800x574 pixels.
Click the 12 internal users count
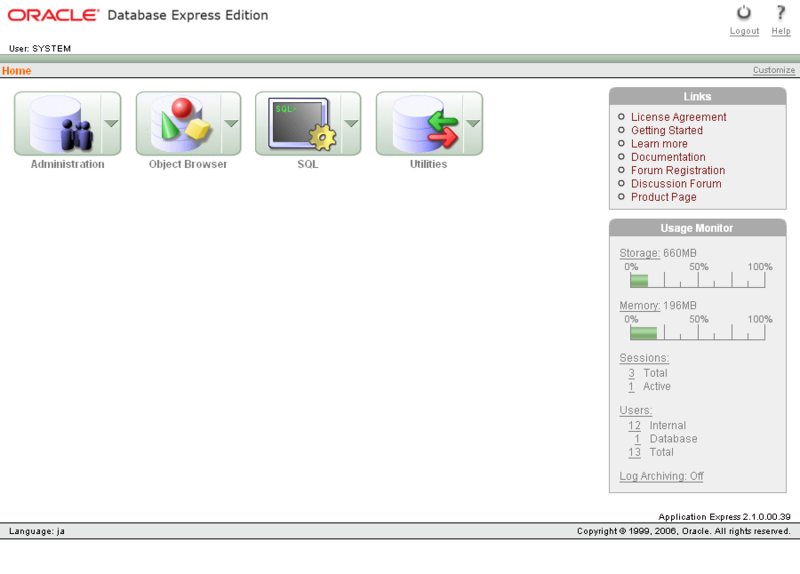click(634, 426)
